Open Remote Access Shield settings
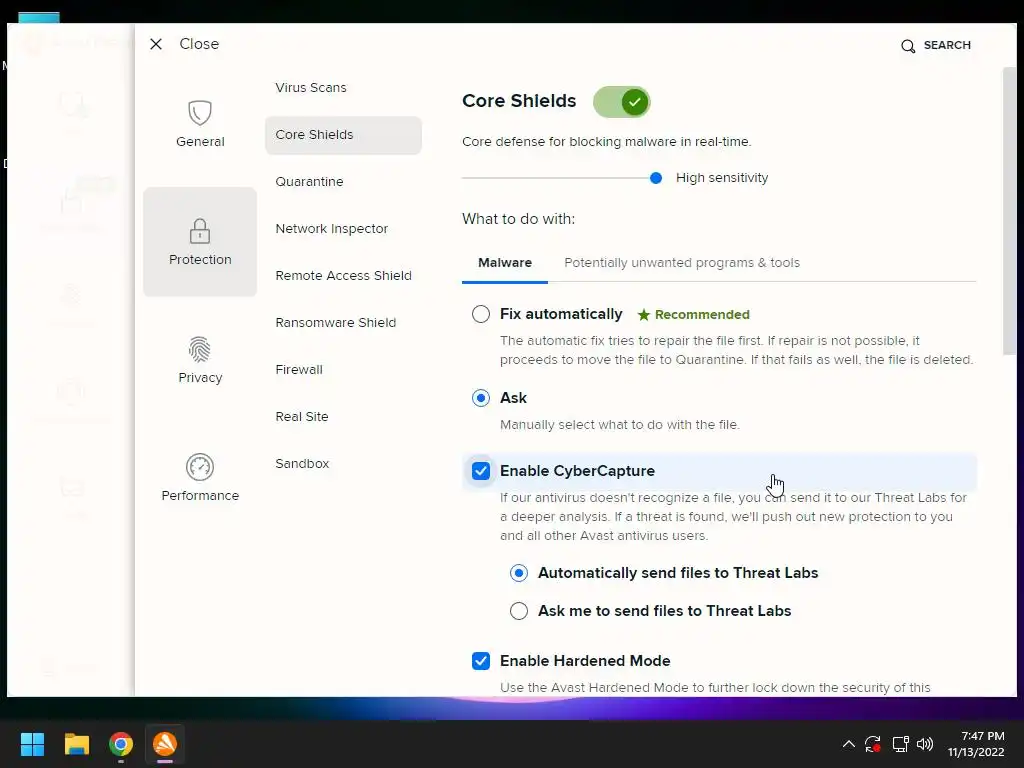Viewport: 1024px width, 768px height. click(x=344, y=276)
